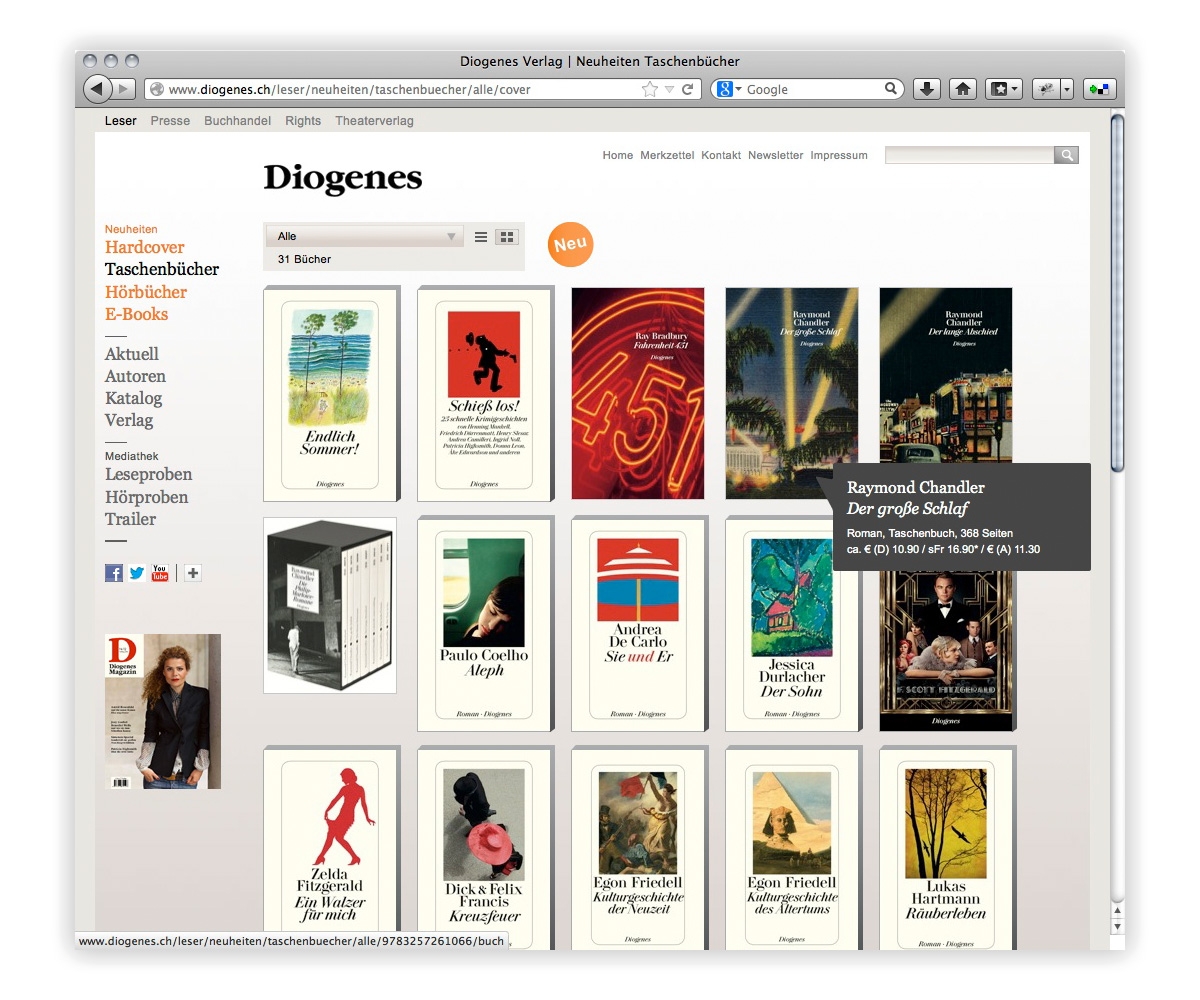Switch to list view layout
Screen dimensions: 1200x1000
481,237
